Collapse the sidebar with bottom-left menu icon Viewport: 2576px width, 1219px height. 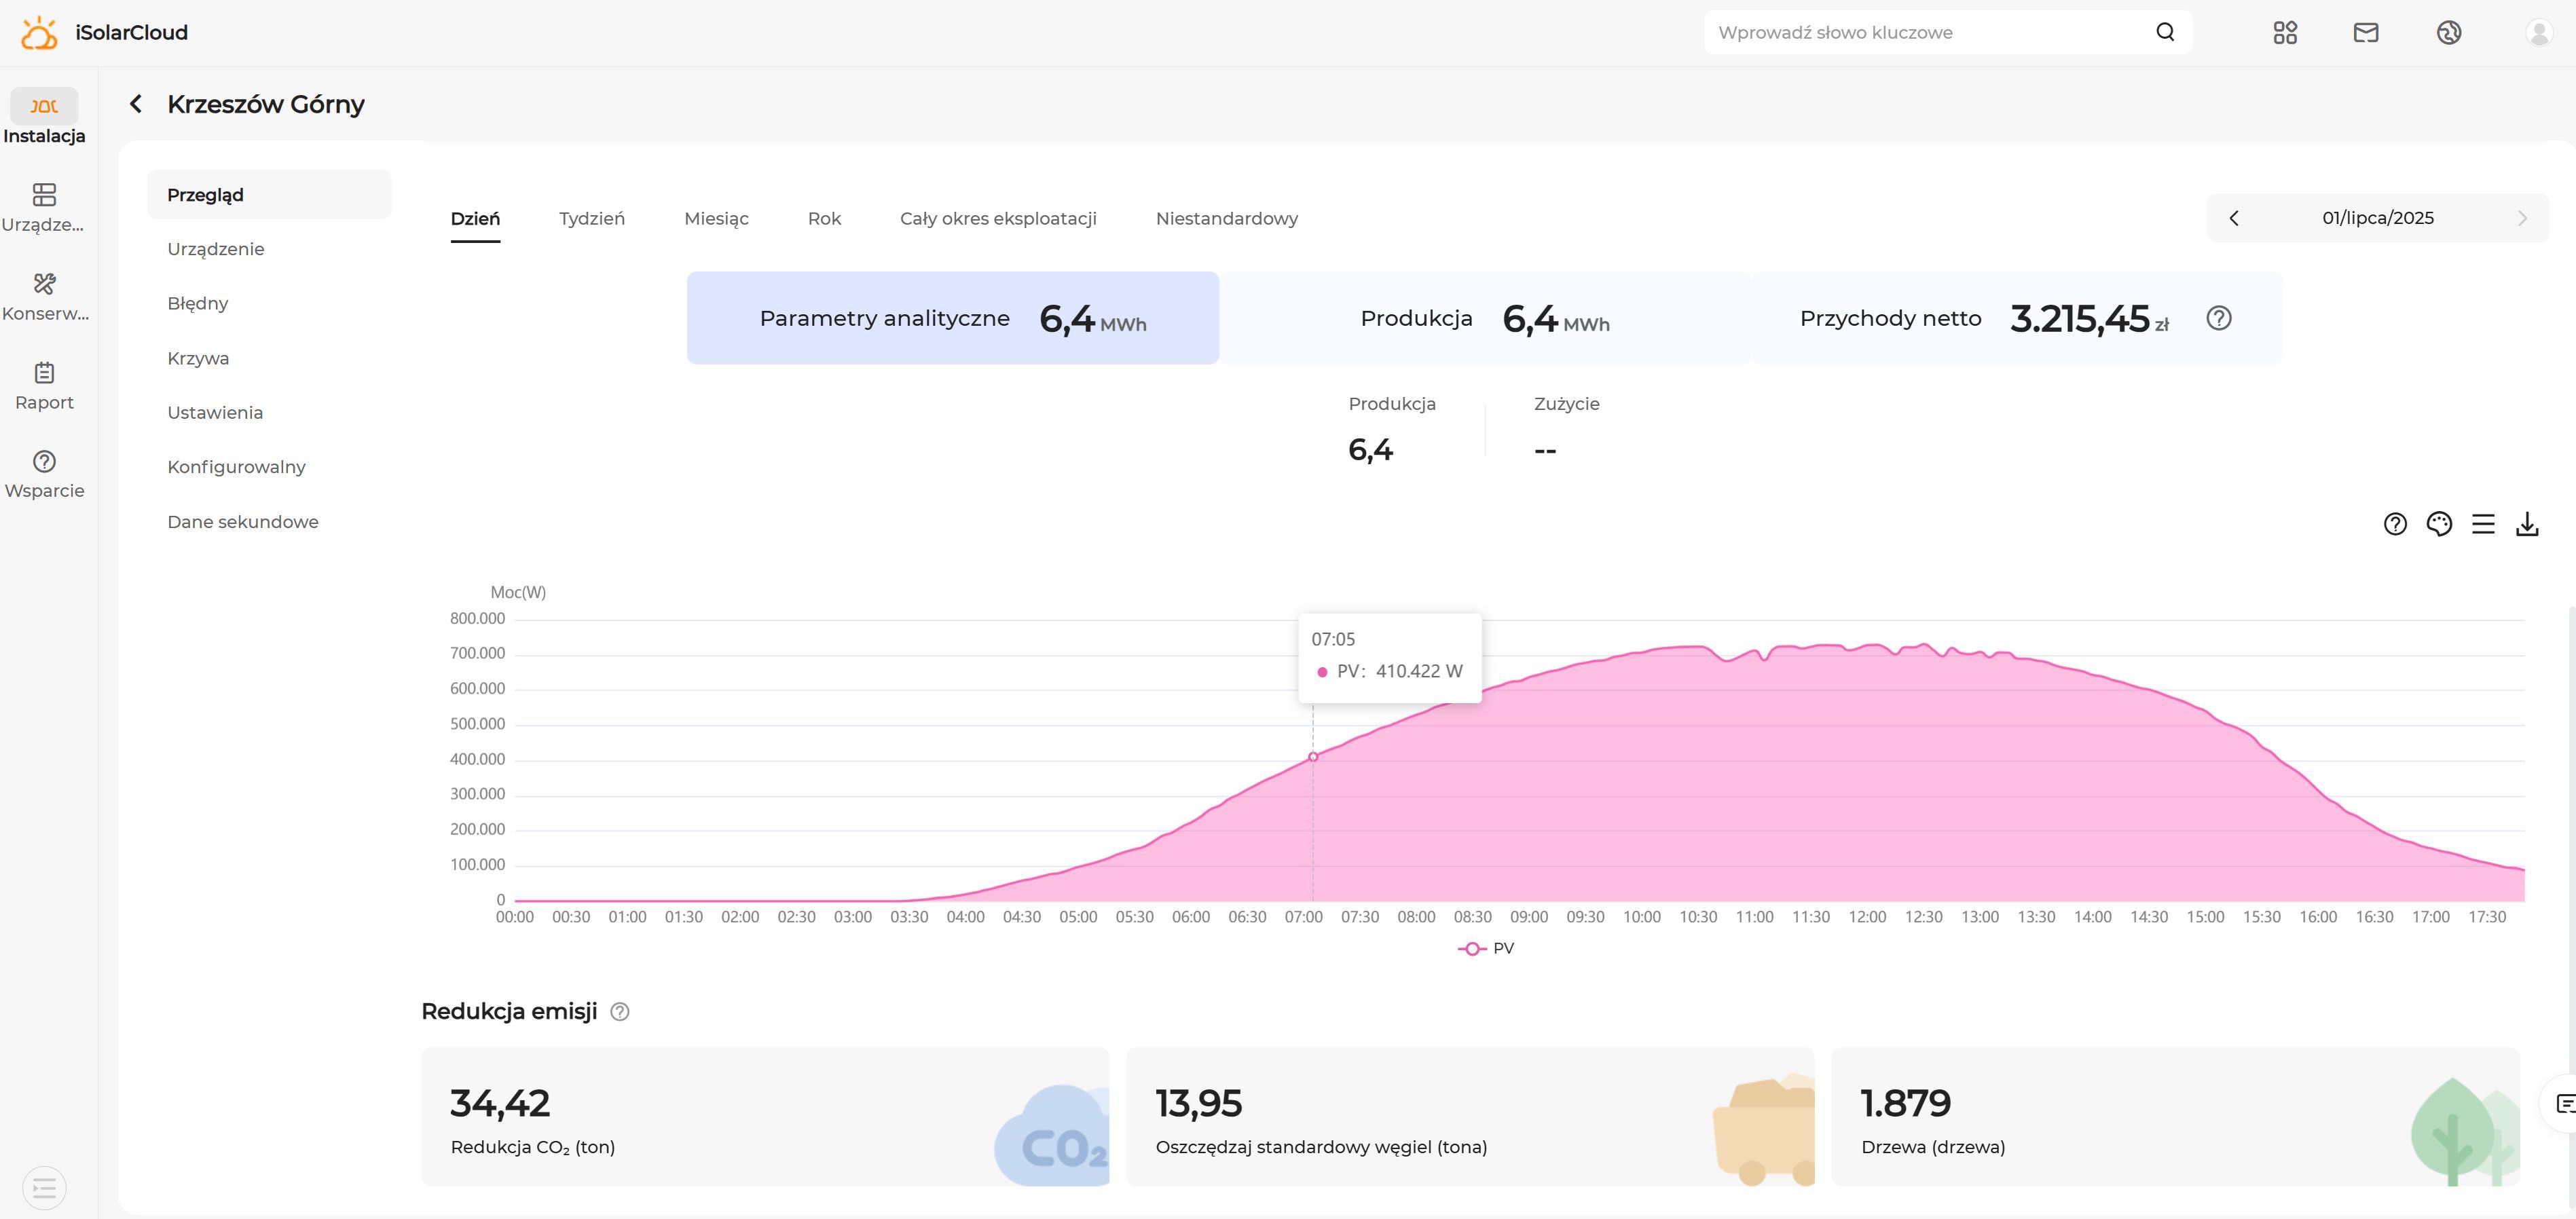tap(44, 1188)
